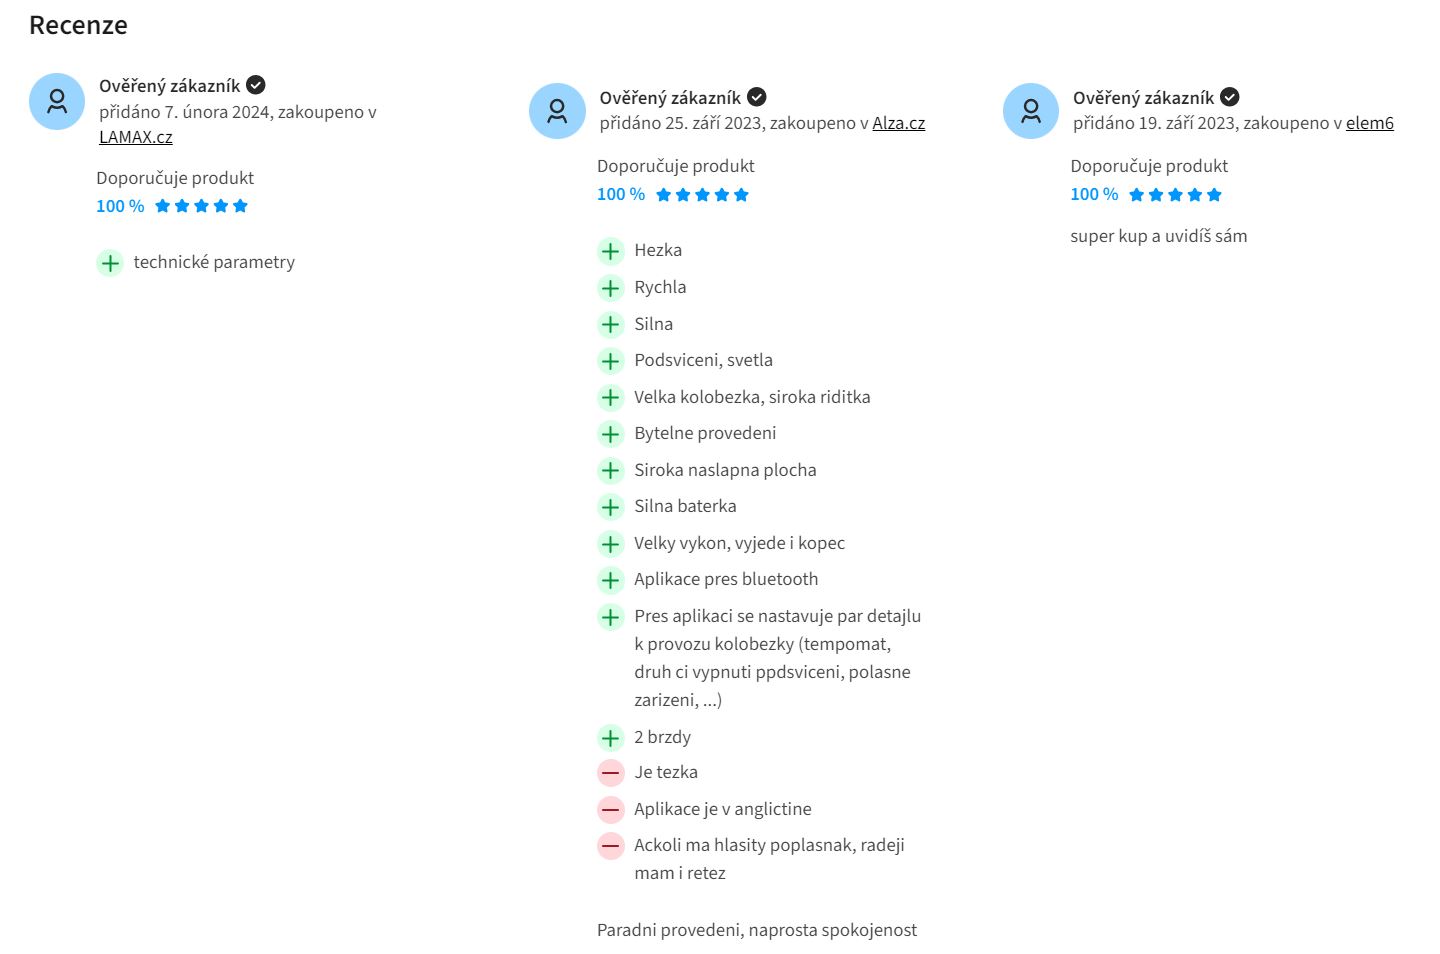Click plus icon beside 'Aplikace pres bluetooth'

pyautogui.click(x=610, y=580)
